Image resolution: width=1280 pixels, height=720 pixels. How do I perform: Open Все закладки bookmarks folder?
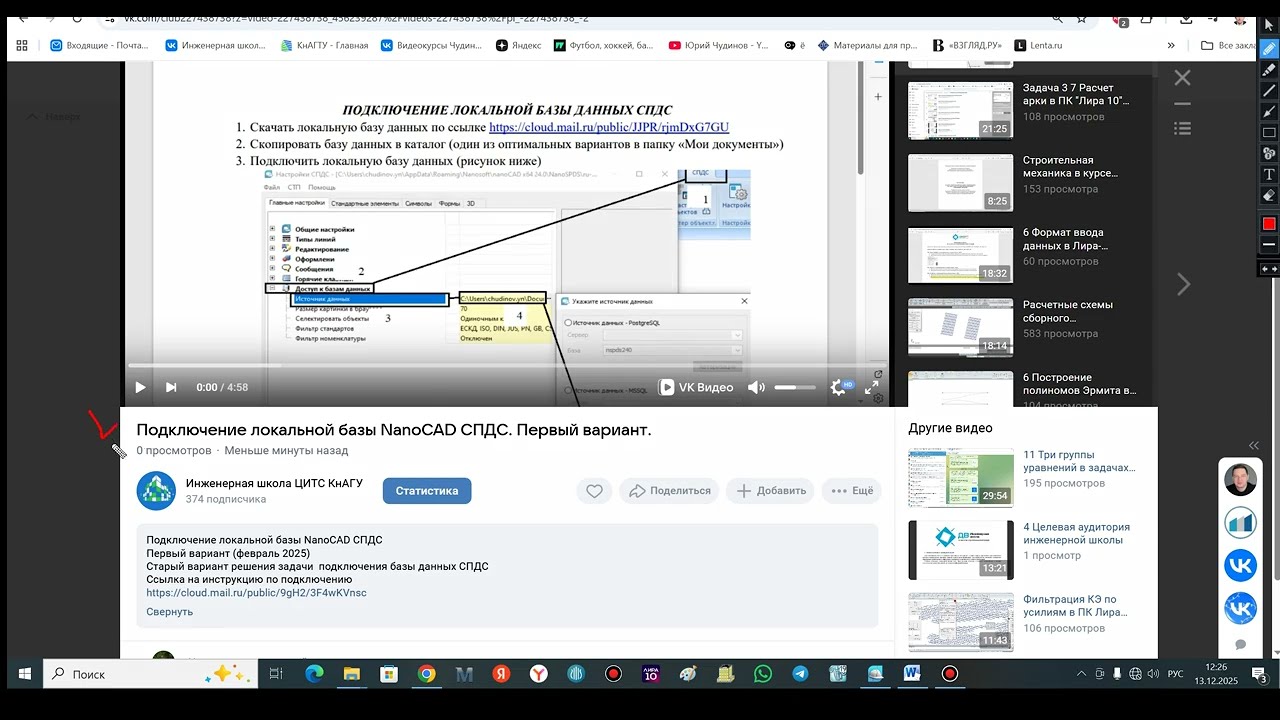[x=1227, y=45]
